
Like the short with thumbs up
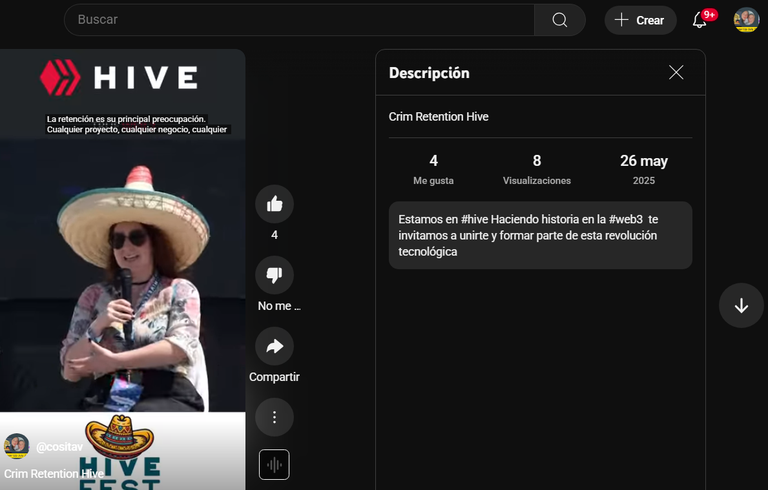pyautogui.click(x=274, y=204)
